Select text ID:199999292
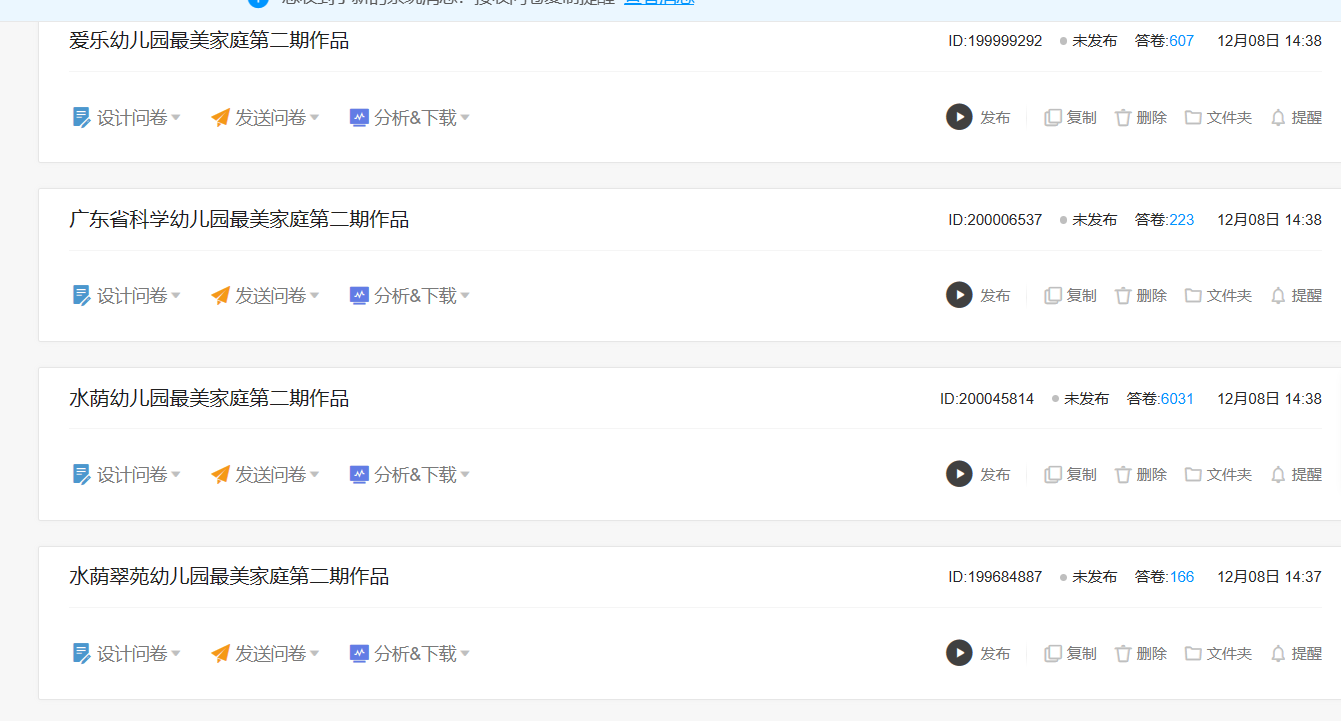The width and height of the screenshot is (1341, 721). tap(995, 41)
